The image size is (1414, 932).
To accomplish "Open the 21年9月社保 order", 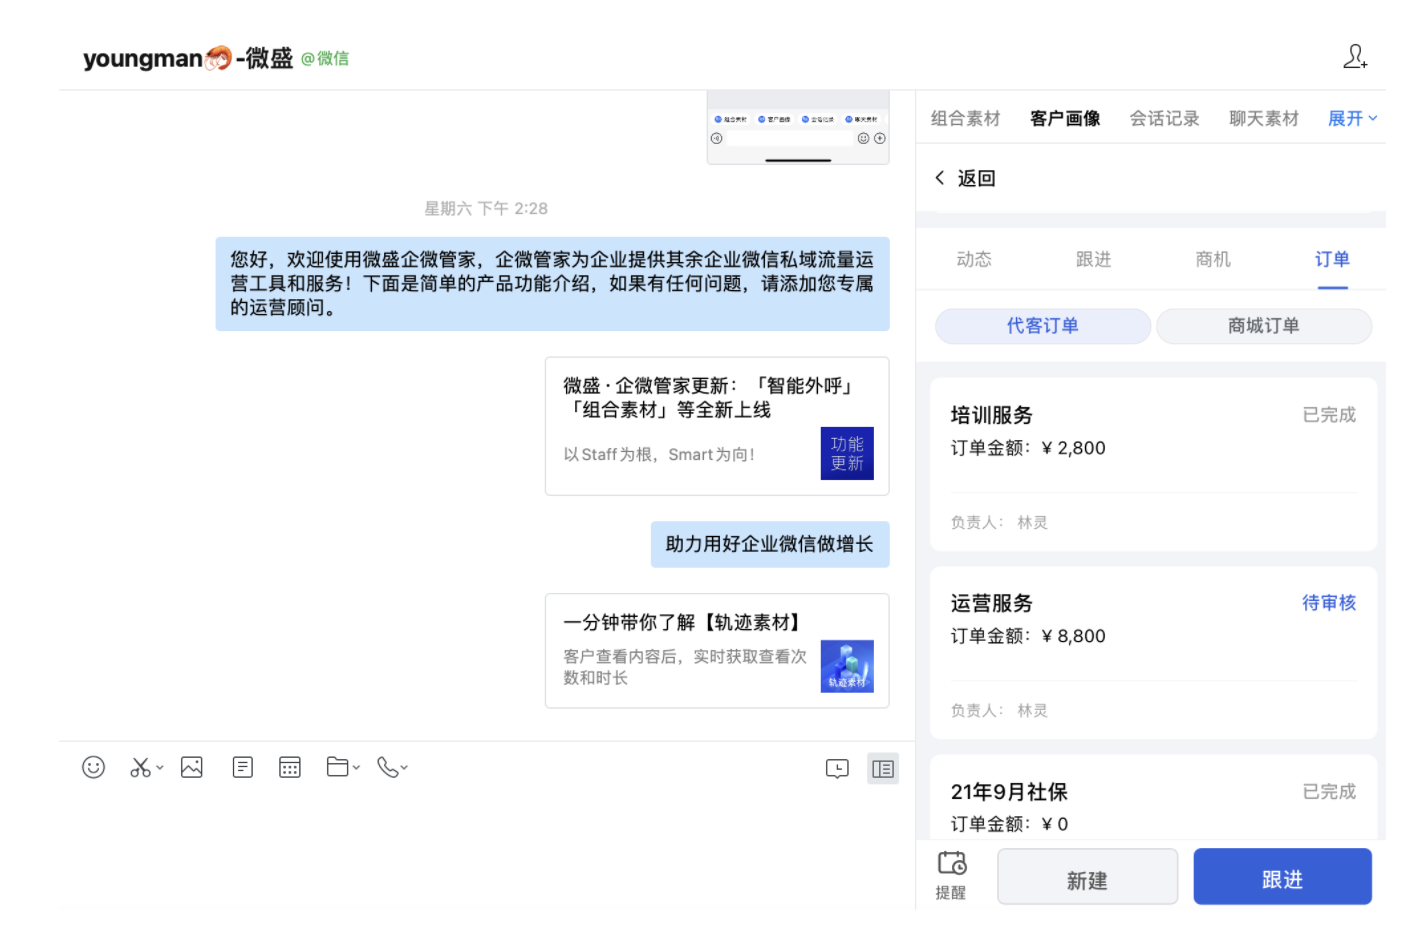I will 1153,797.
